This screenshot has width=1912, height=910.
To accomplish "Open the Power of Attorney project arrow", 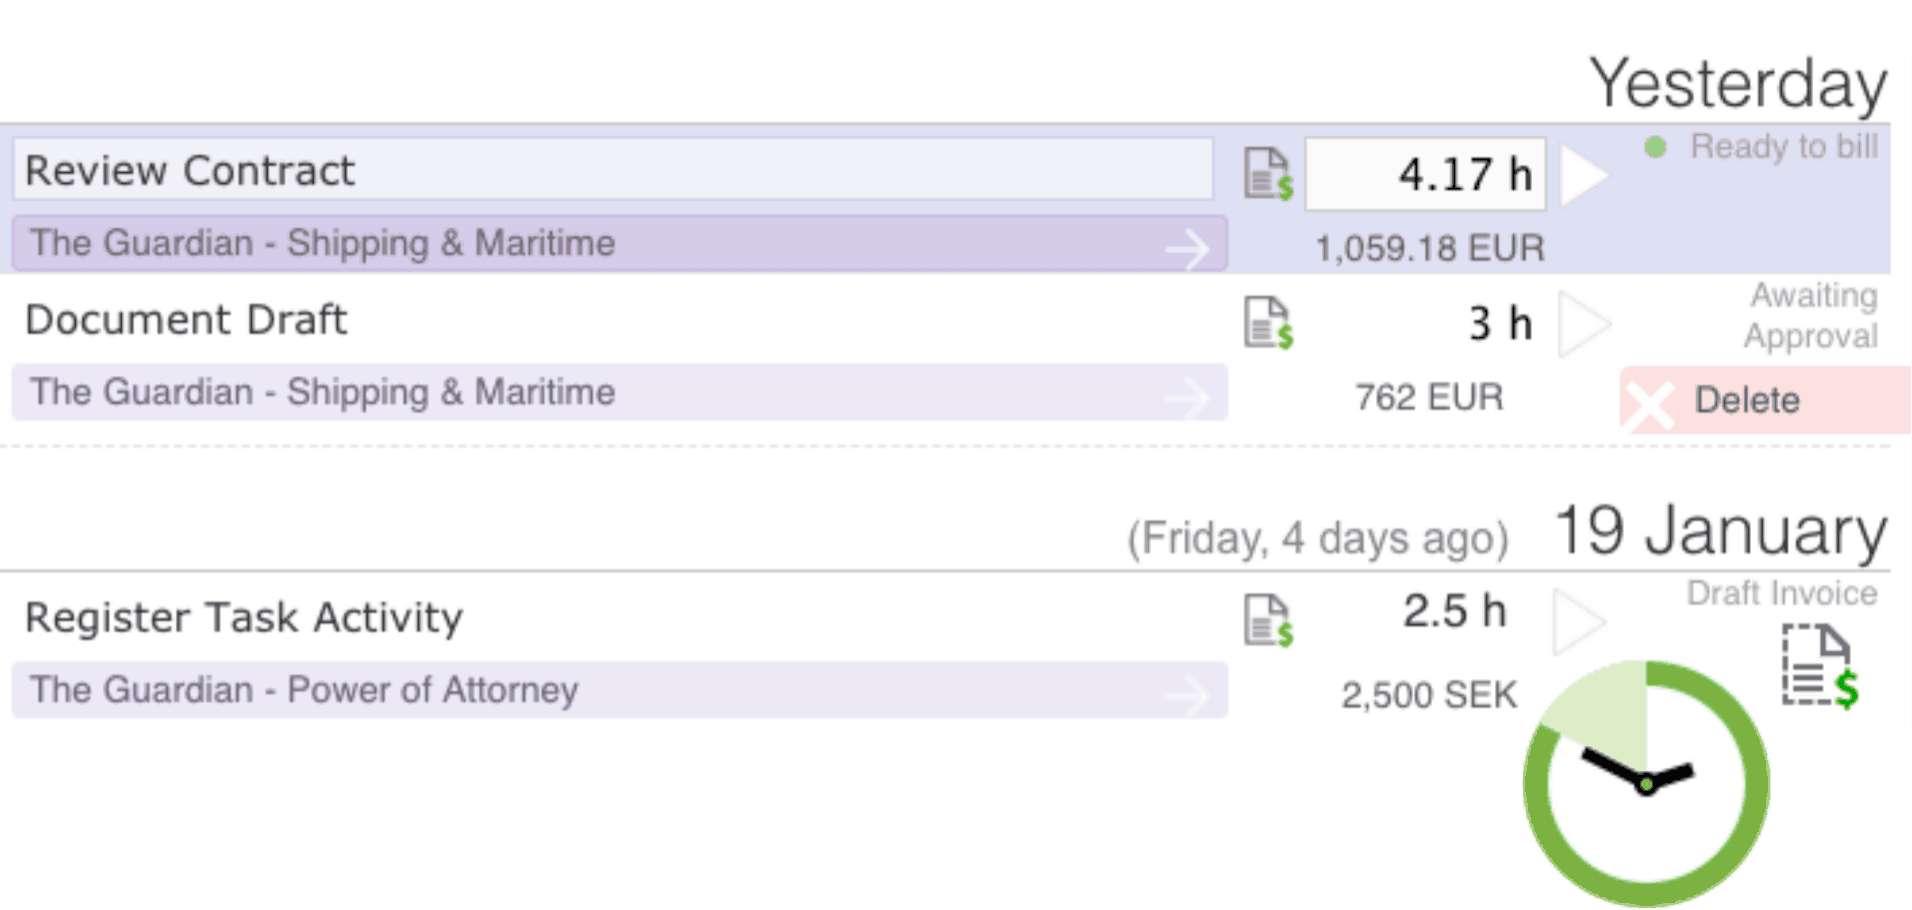I will tap(1187, 694).
